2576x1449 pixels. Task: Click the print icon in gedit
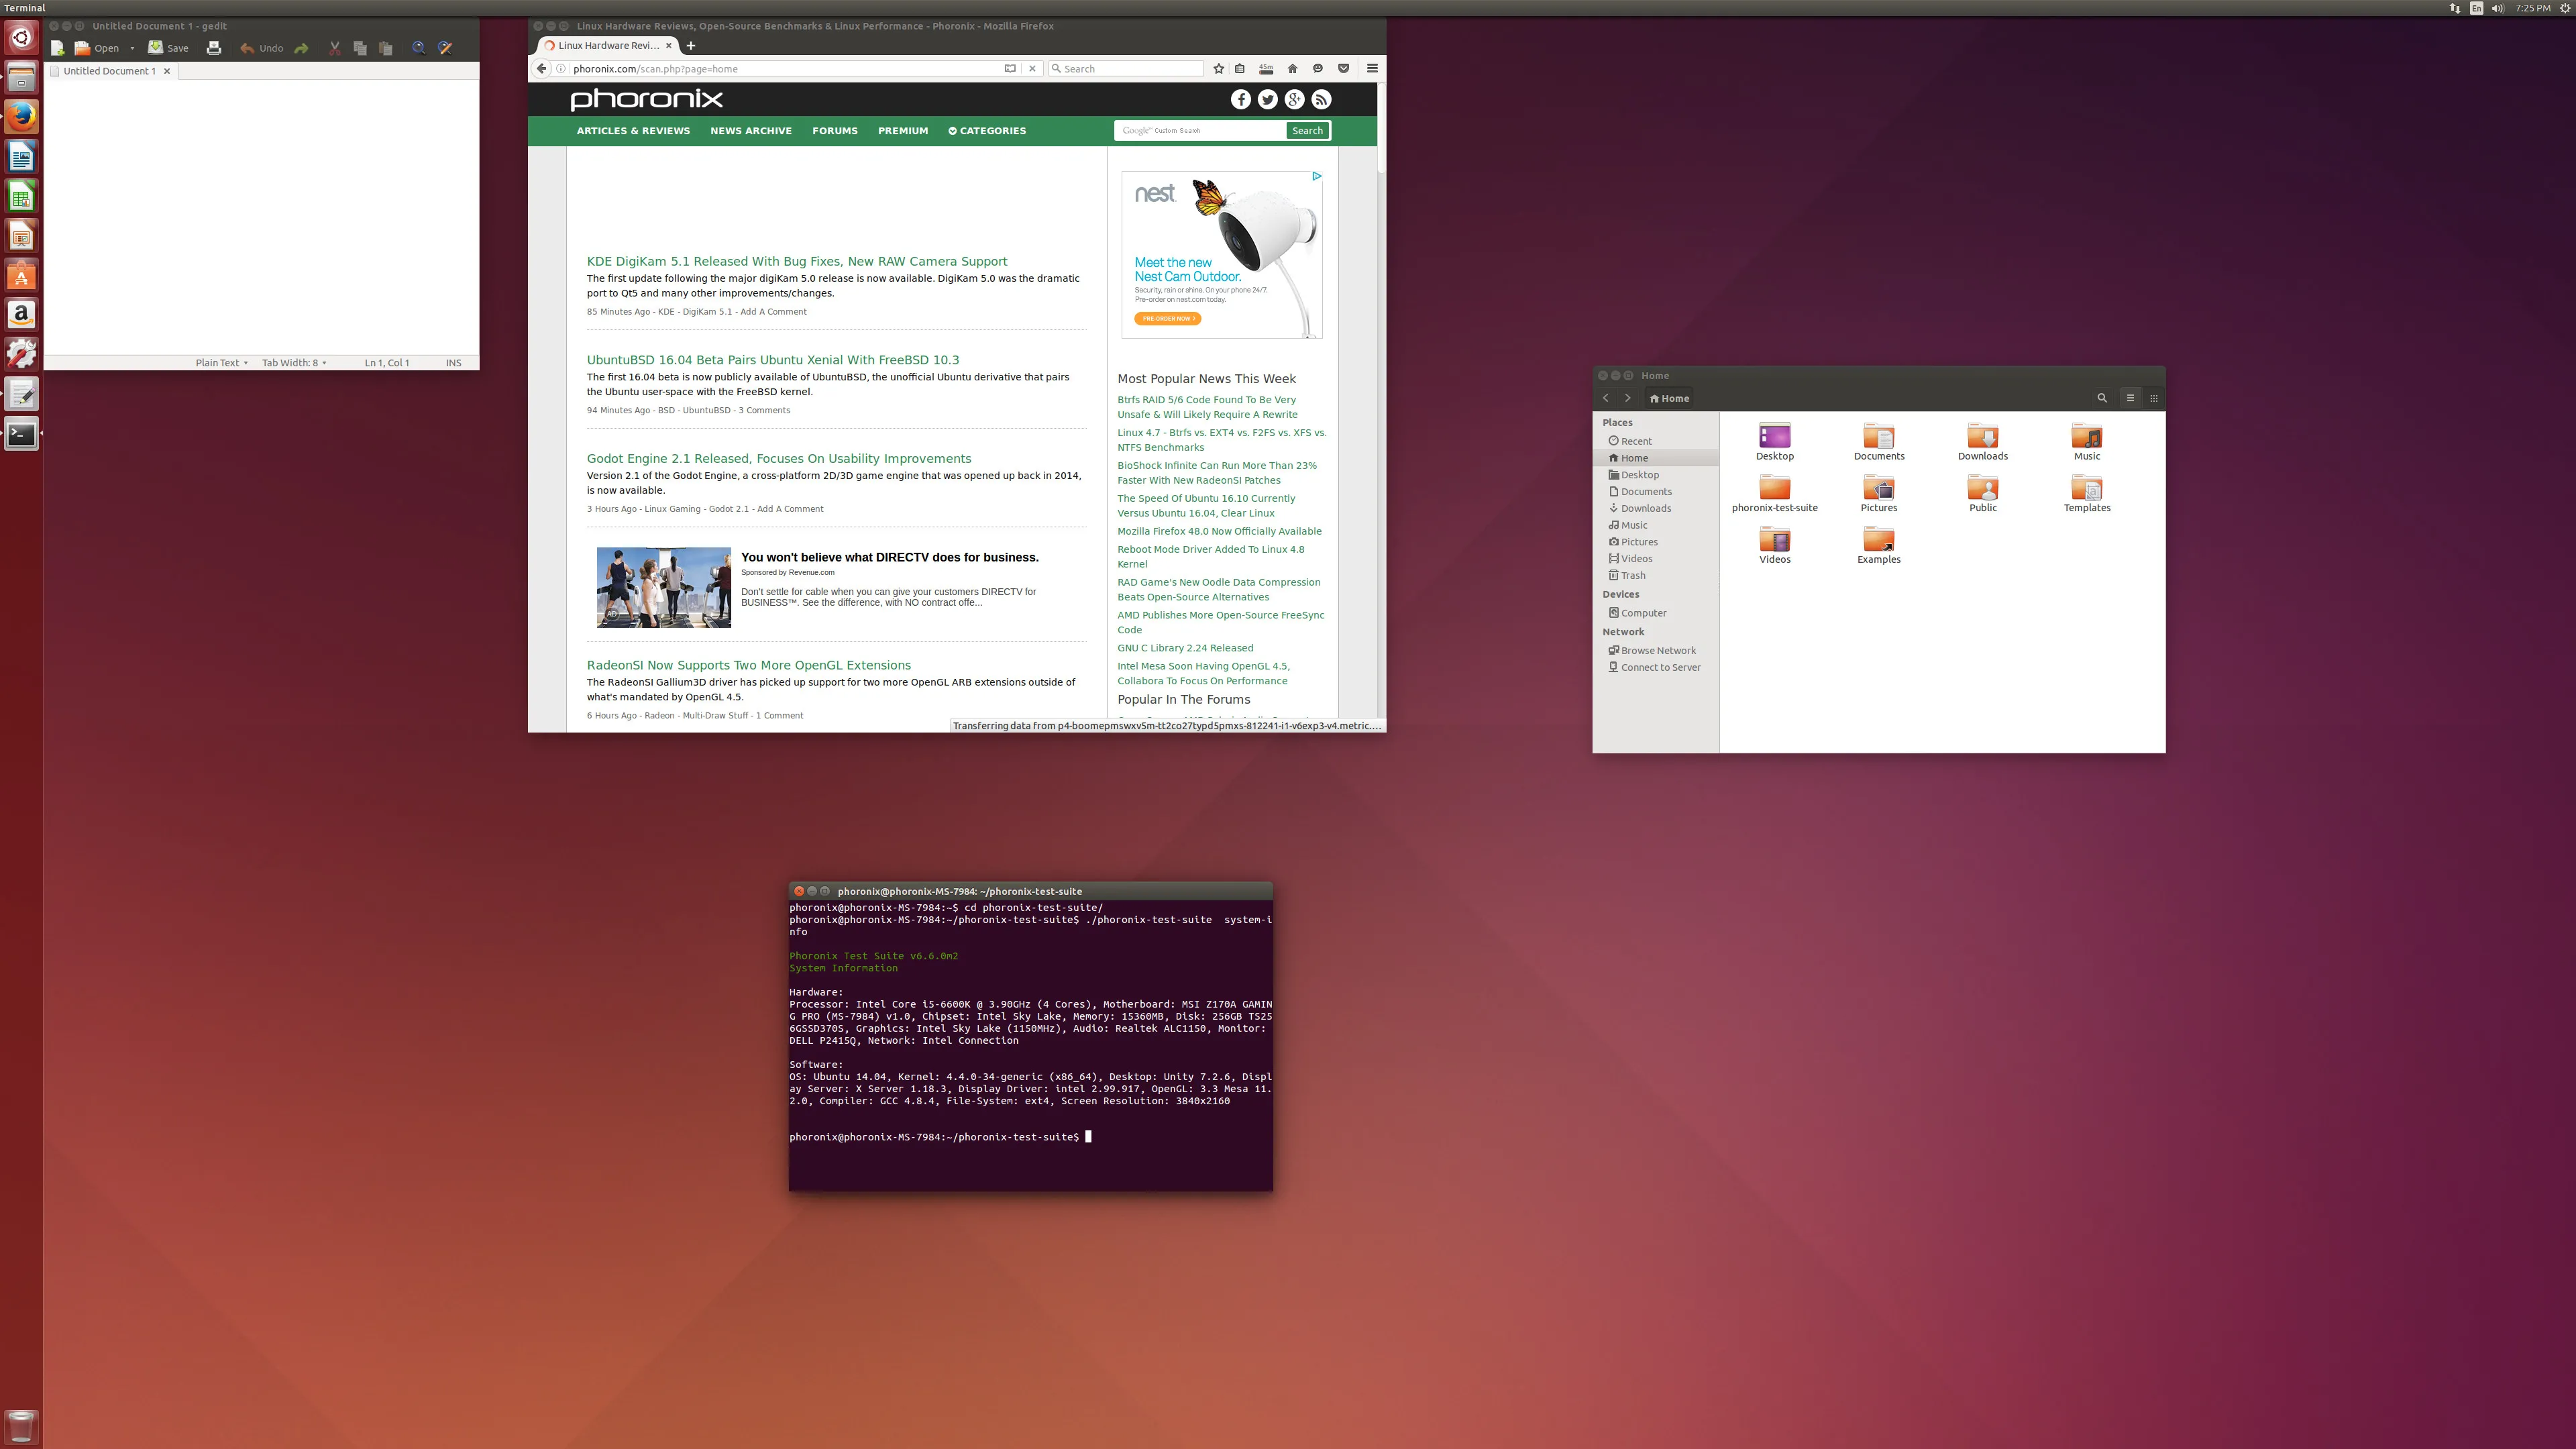coord(213,48)
